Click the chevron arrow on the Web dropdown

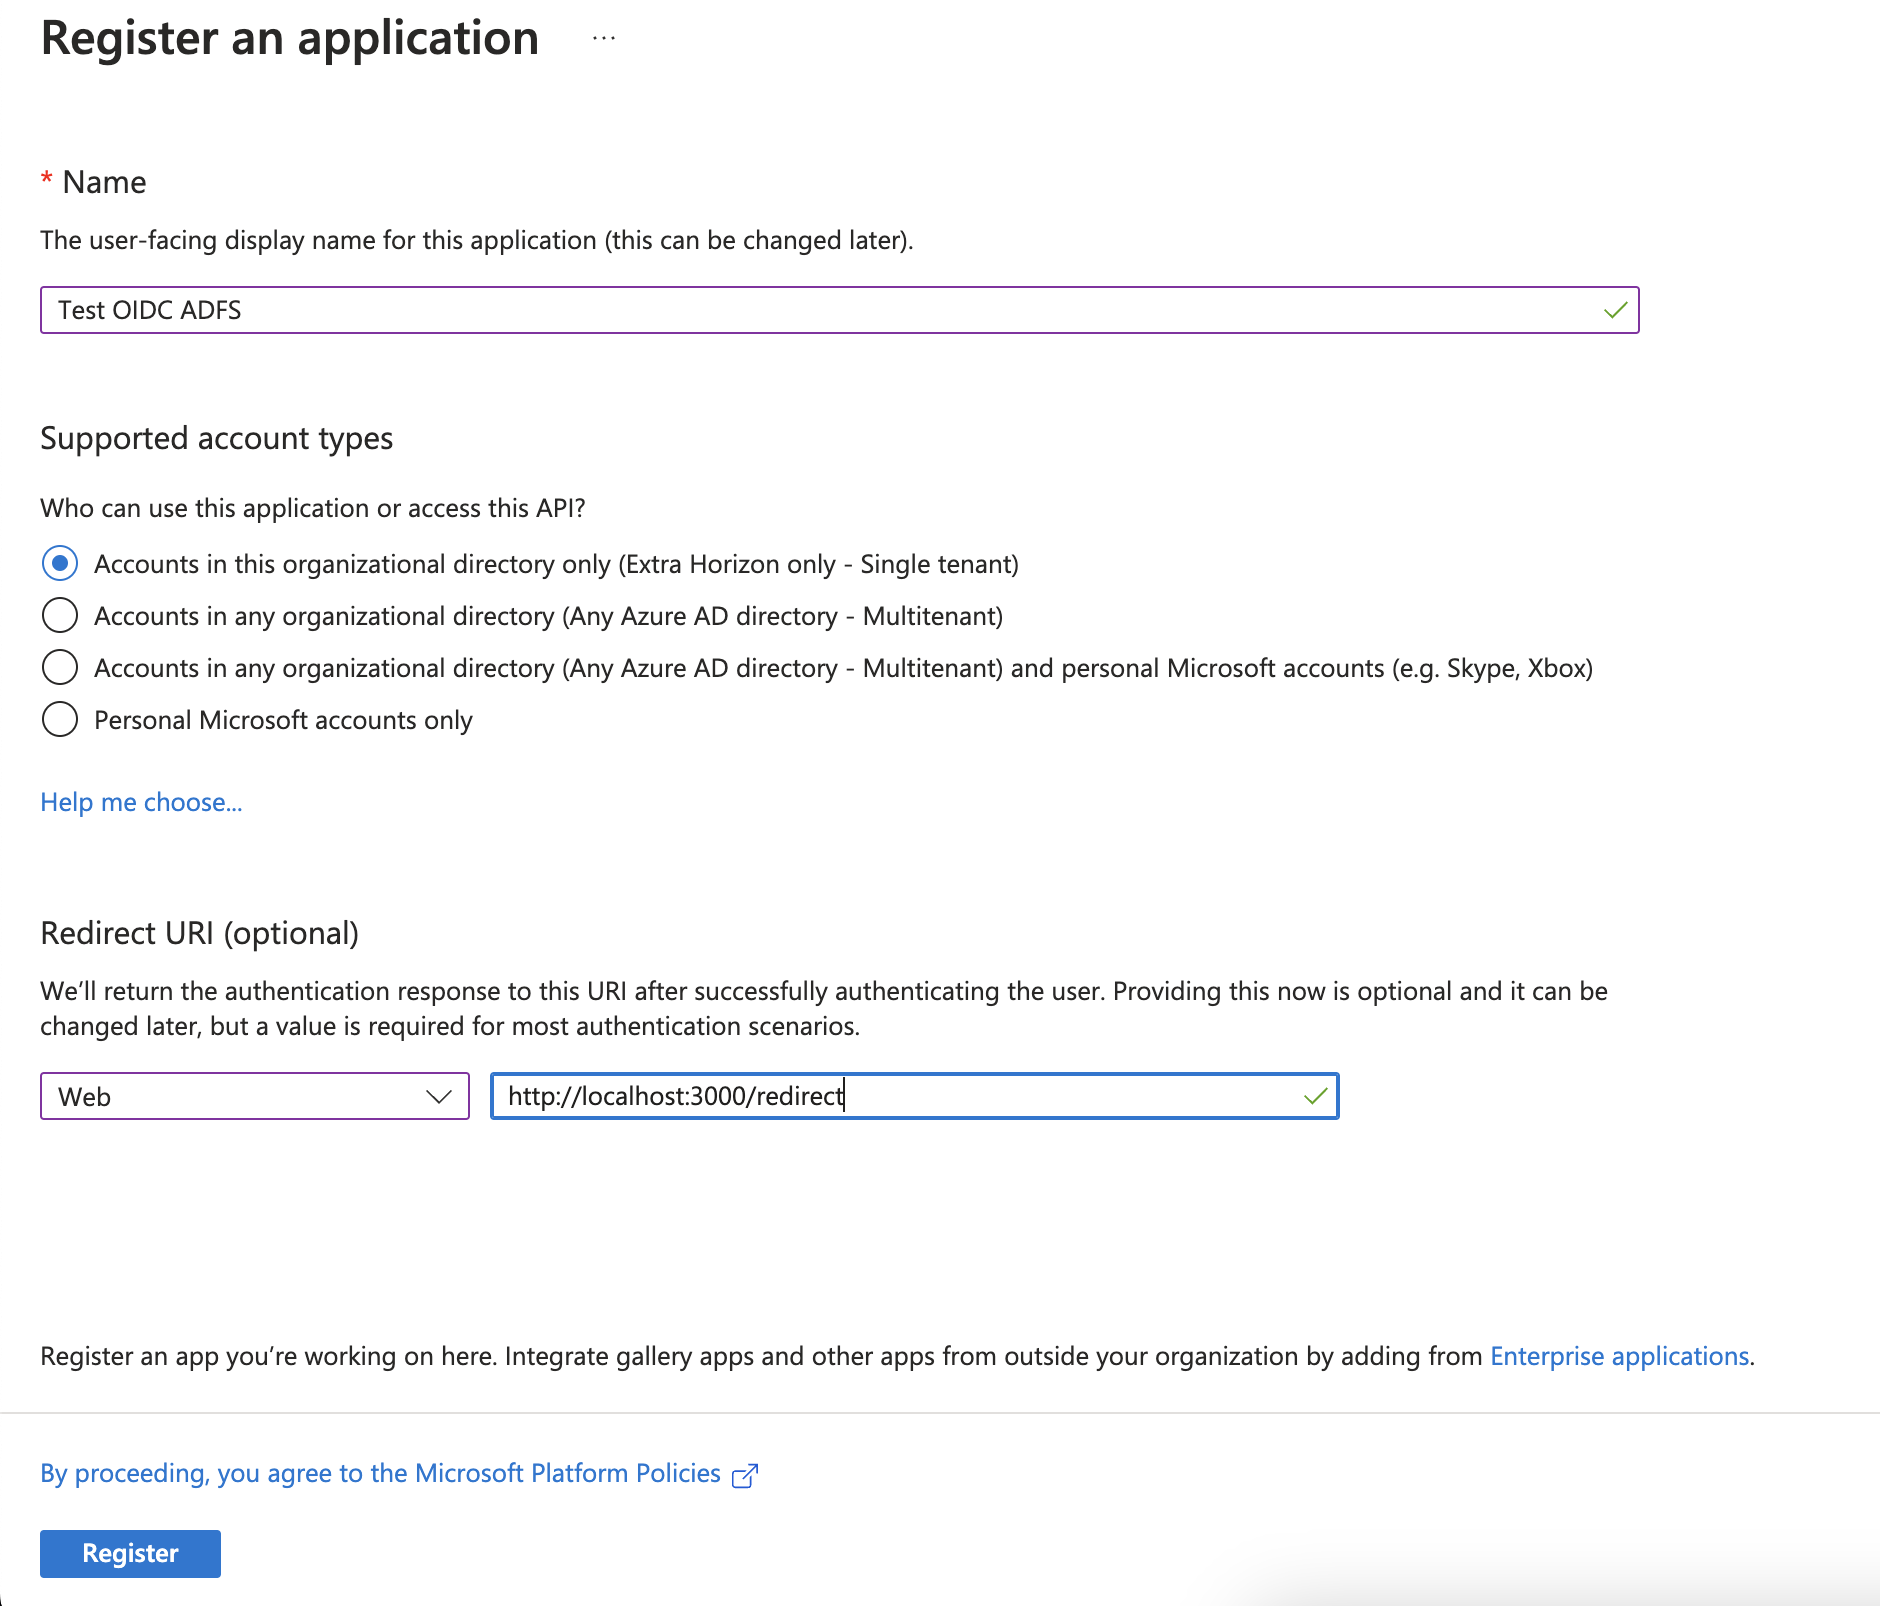click(438, 1096)
